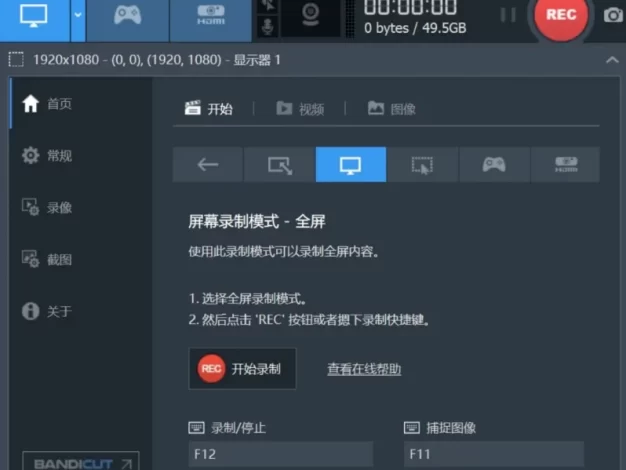
Task: Click the 捕捉图像 hotkey field F11
Action: coord(494,454)
